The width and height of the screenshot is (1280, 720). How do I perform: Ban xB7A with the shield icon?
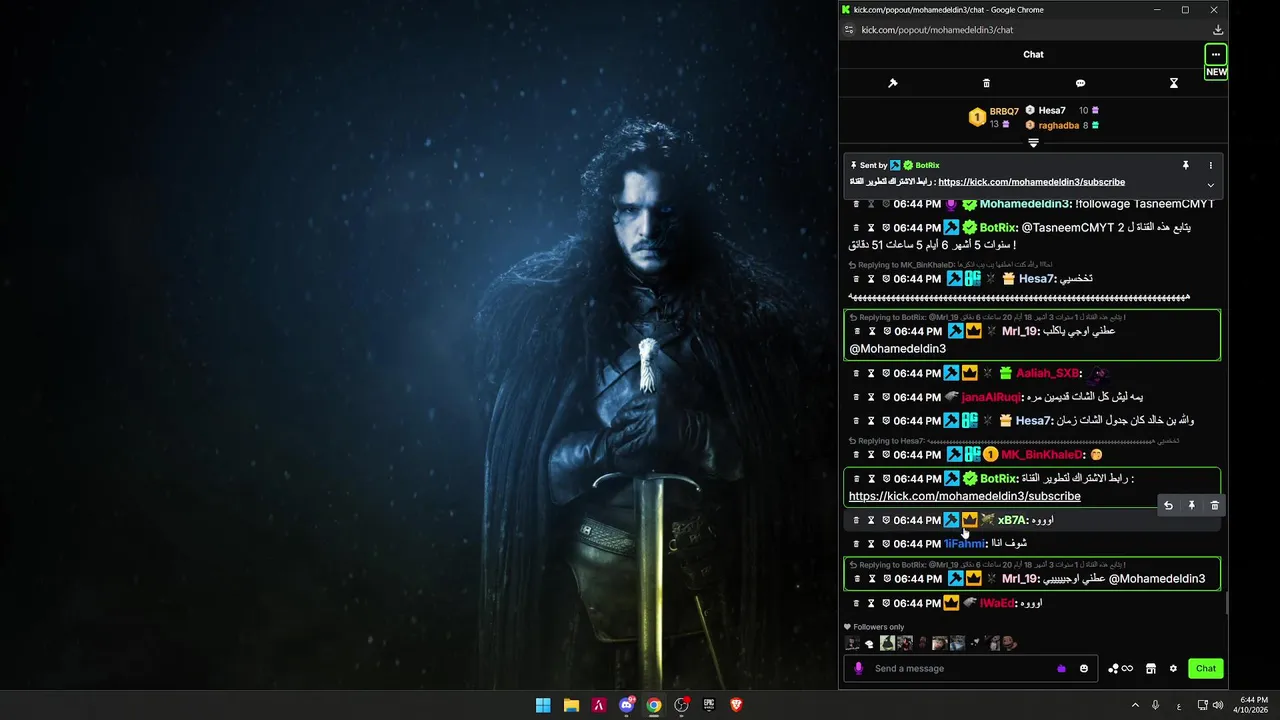(886, 520)
